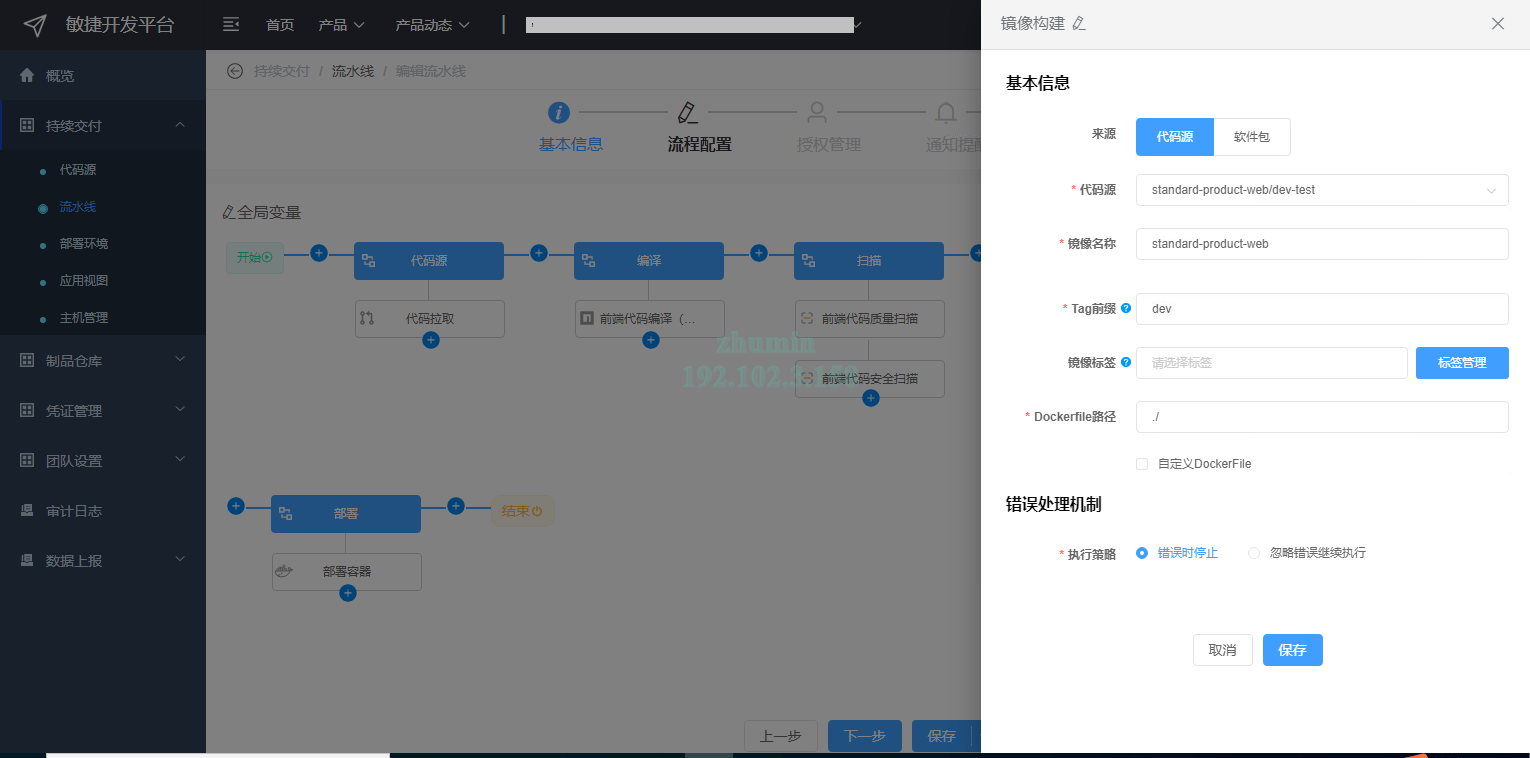This screenshot has height=758, width=1530.
Task: Open the 镜像标签 select box
Action: (x=1272, y=363)
